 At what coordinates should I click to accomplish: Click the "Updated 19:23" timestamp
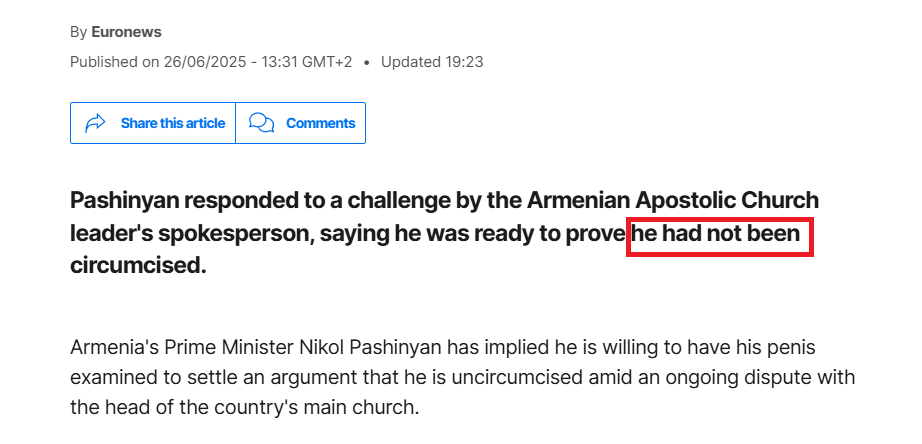pos(432,62)
